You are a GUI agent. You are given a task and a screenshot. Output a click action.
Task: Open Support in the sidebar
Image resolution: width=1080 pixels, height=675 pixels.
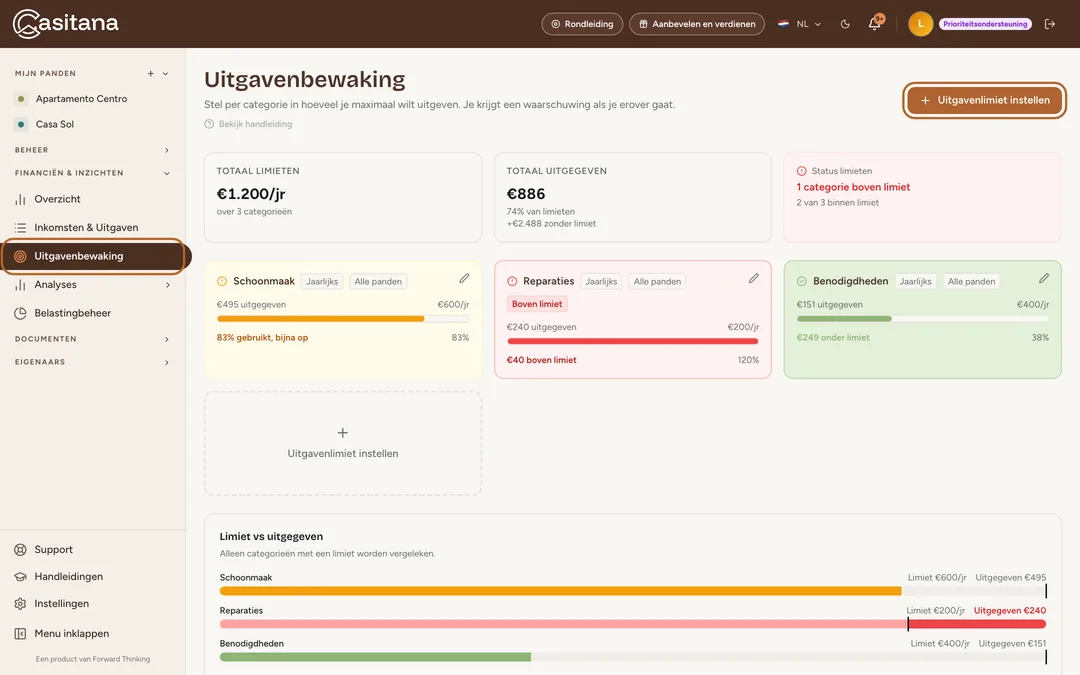tap(53, 550)
